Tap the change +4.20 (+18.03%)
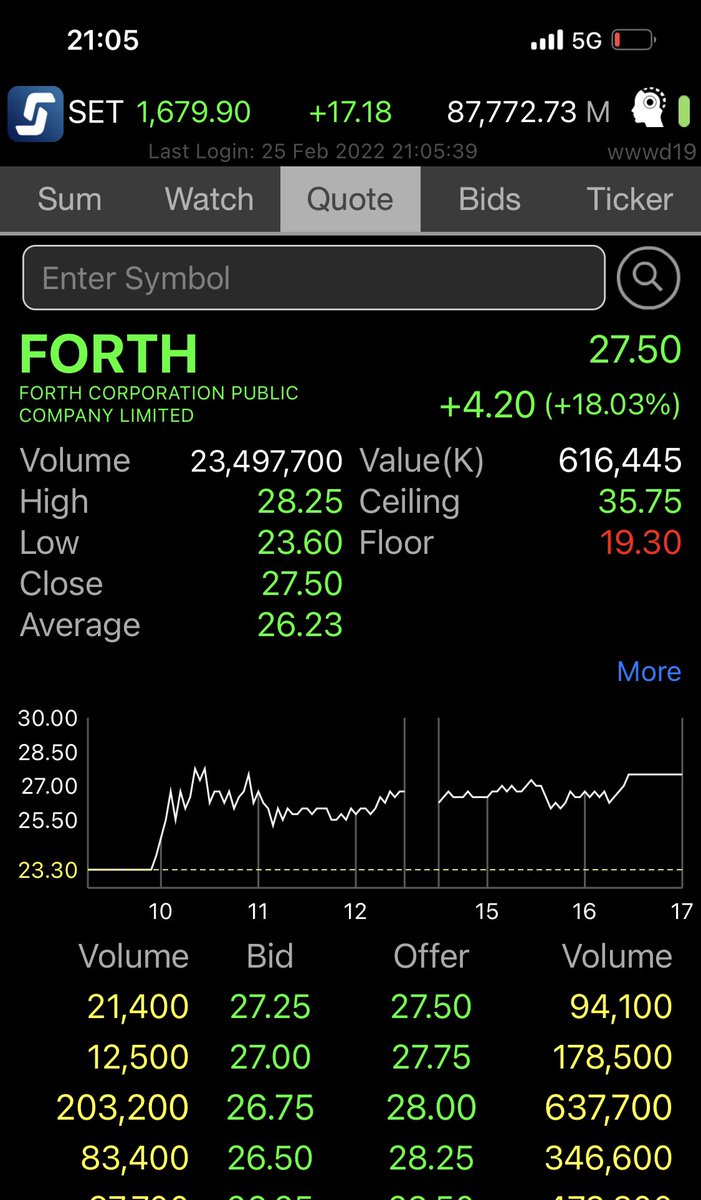Viewport: 701px width, 1200px height. point(560,404)
